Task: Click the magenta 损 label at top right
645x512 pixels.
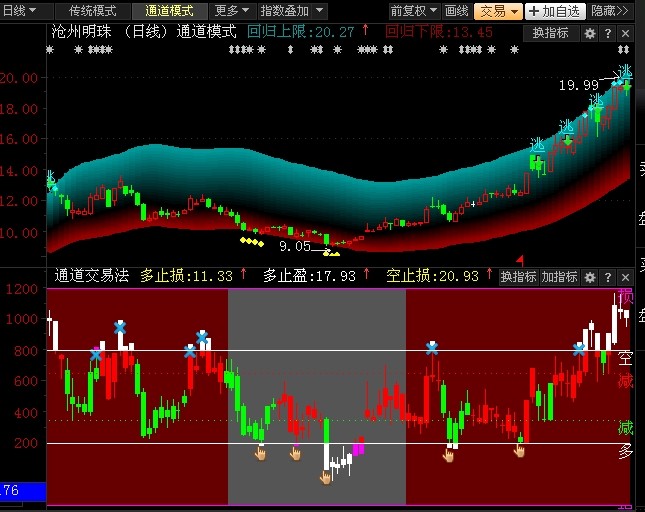Action: (625, 296)
